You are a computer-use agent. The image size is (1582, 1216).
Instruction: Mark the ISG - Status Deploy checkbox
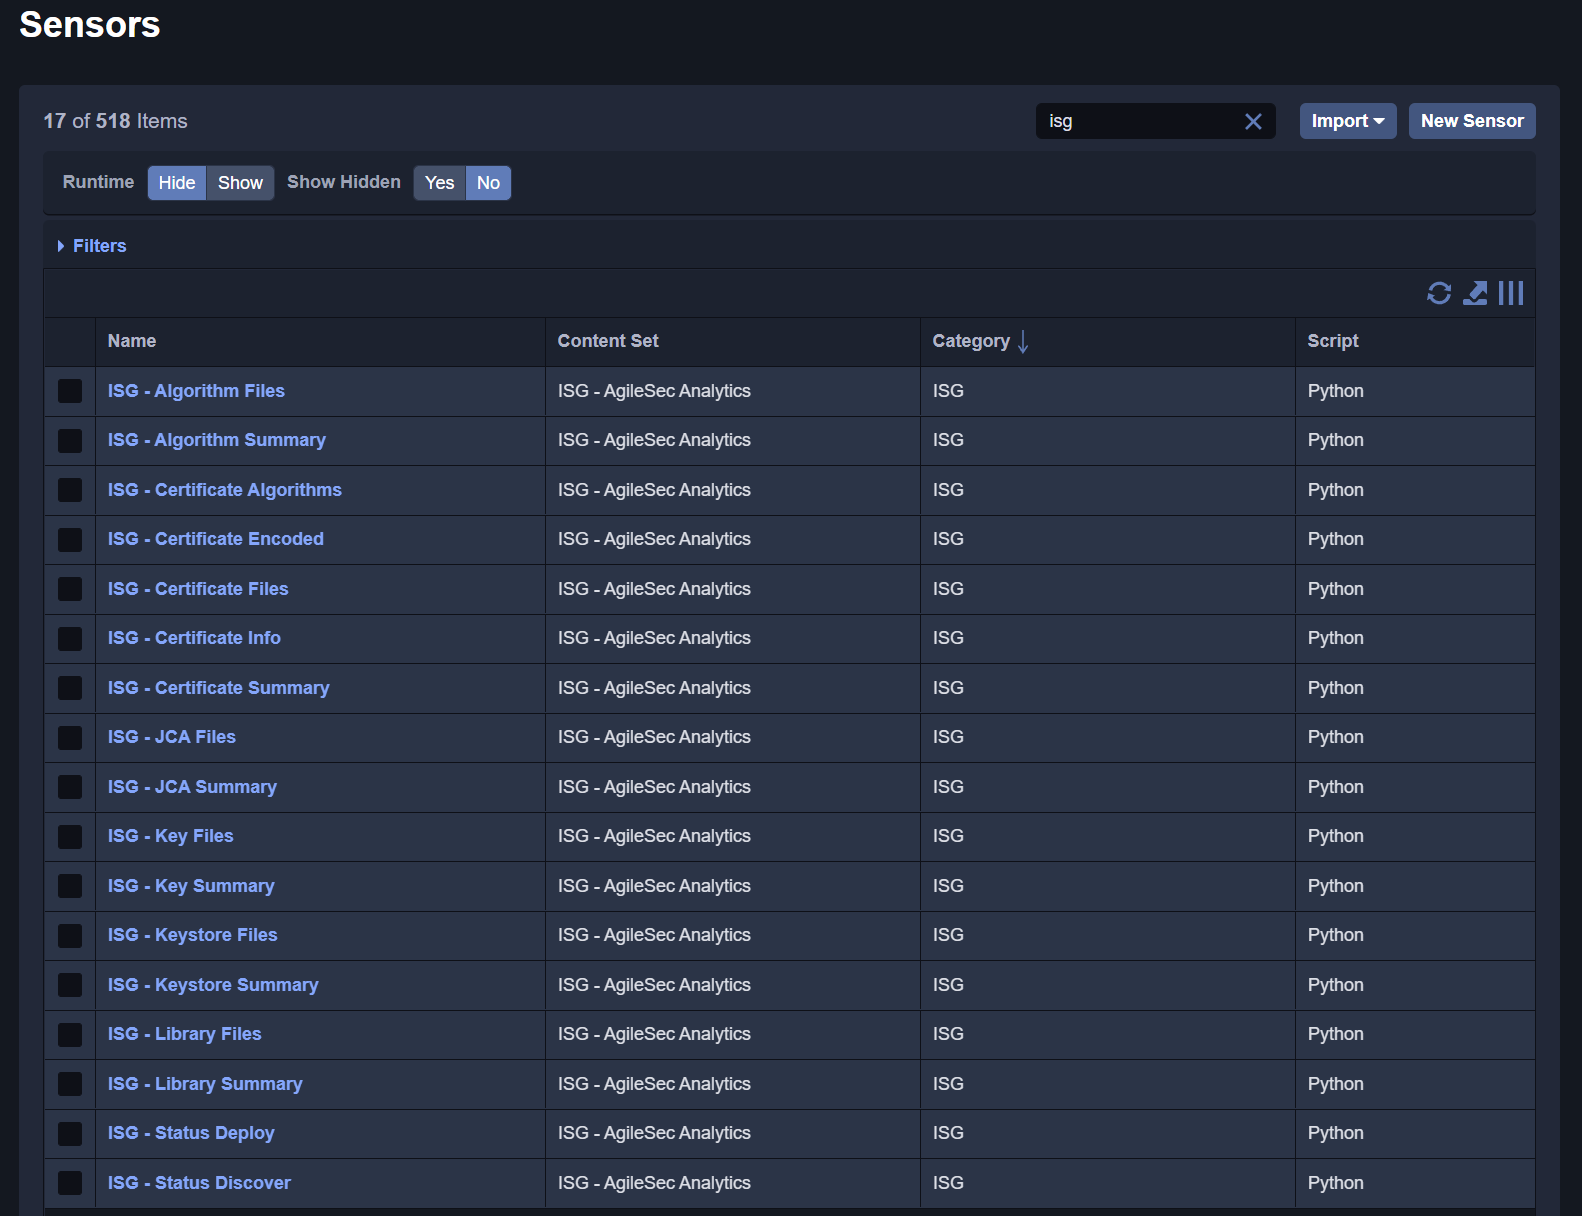(70, 1134)
